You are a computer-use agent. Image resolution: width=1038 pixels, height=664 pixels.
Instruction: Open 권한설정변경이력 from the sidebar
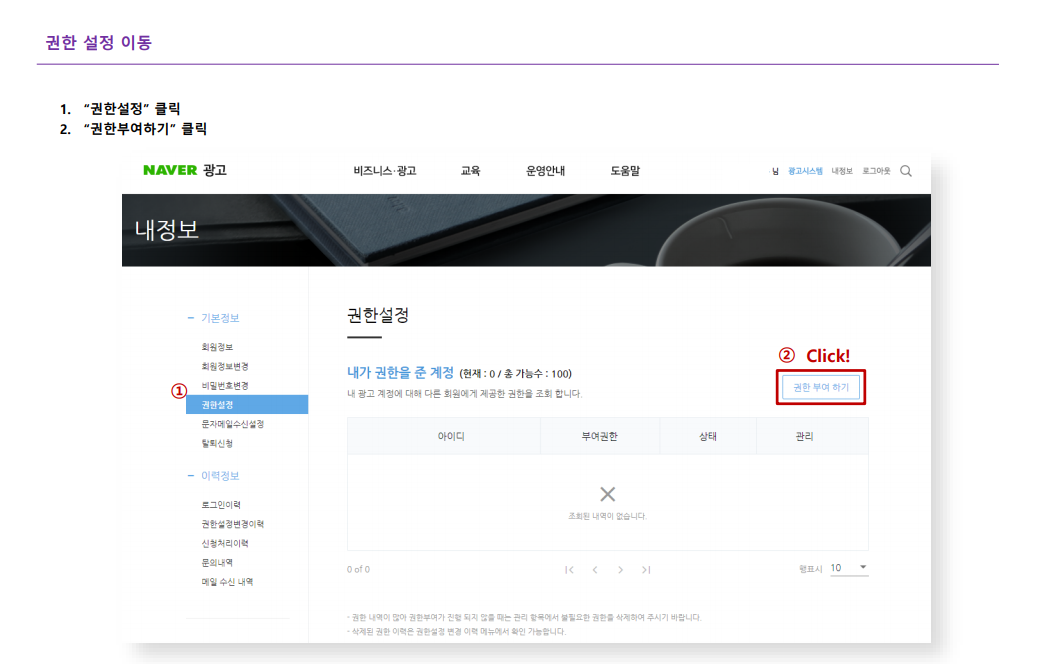point(232,524)
